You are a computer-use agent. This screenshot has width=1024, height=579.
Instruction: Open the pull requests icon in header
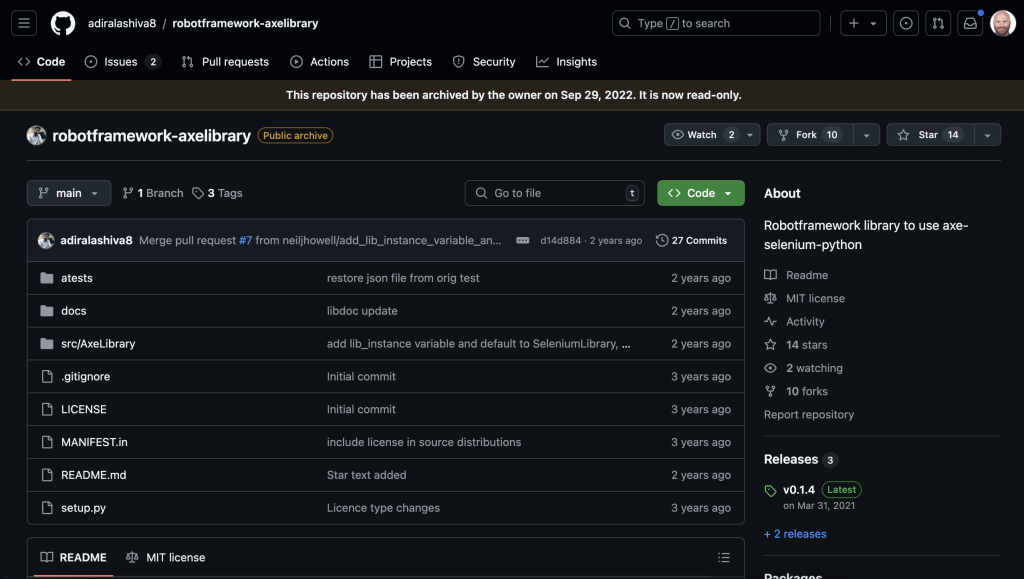pyautogui.click(x=938, y=23)
